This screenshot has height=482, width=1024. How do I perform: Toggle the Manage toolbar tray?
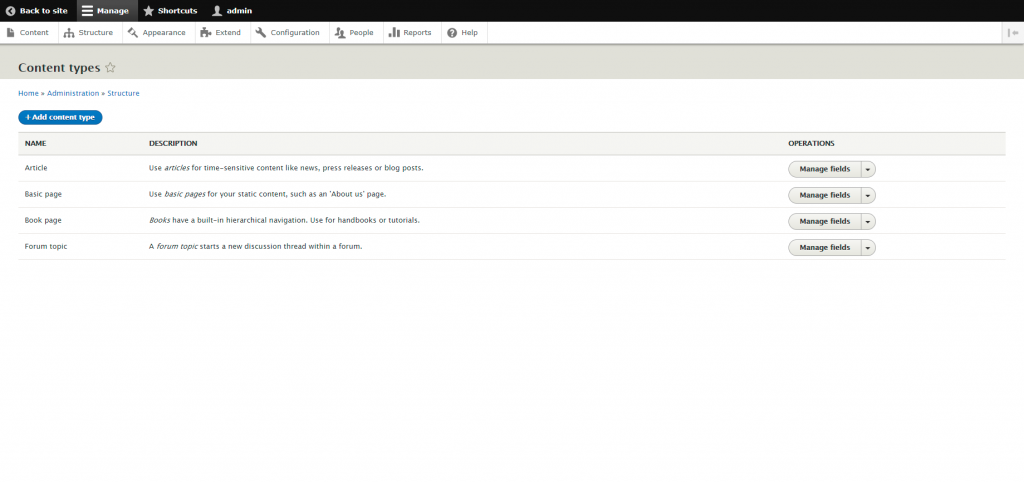(x=106, y=11)
